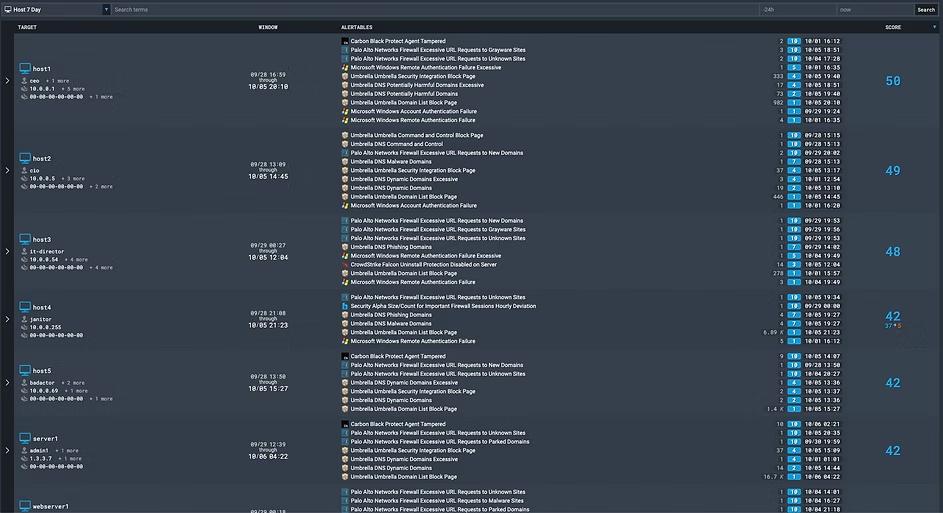Viewport: 943px width, 513px height.
Task: Click the CrowdStrike Falcon alert icon in host3
Action: click(x=345, y=264)
